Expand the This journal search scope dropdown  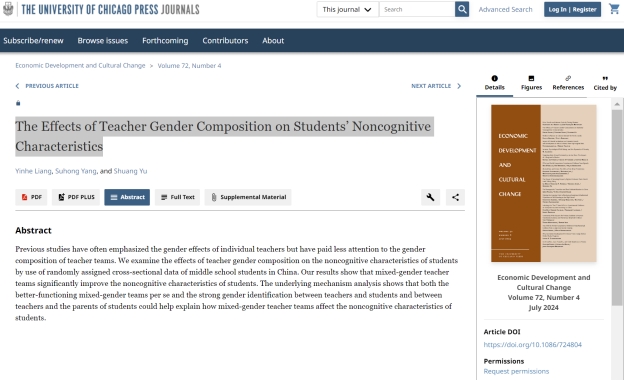pos(347,9)
